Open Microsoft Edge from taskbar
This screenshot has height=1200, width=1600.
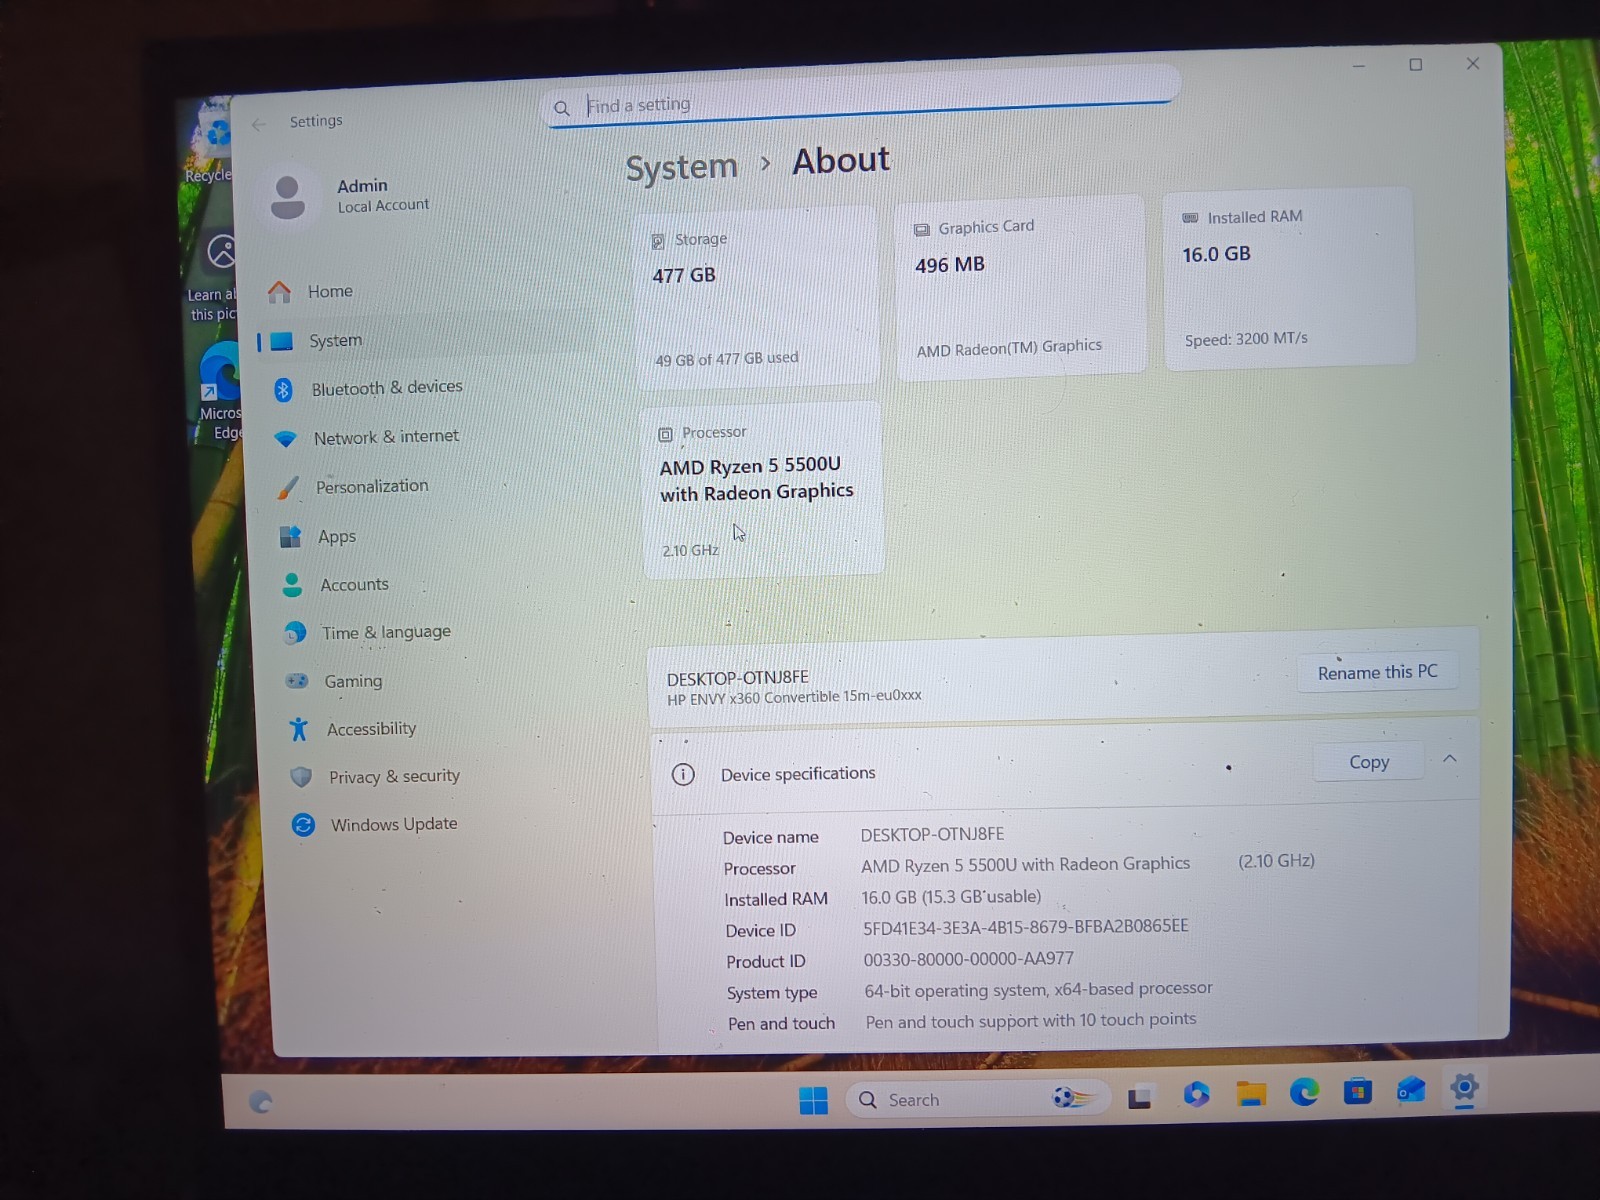coord(1304,1092)
